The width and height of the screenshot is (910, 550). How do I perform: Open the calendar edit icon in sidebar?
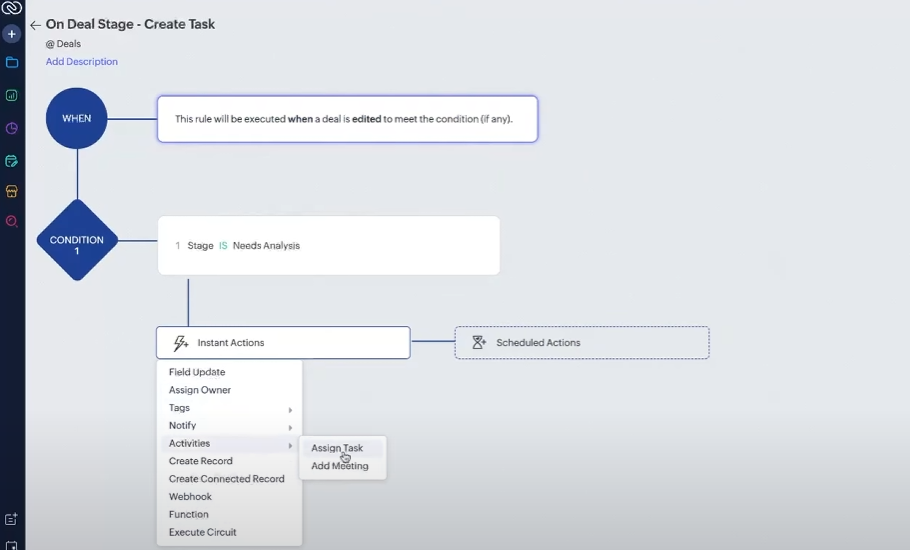coord(12,160)
